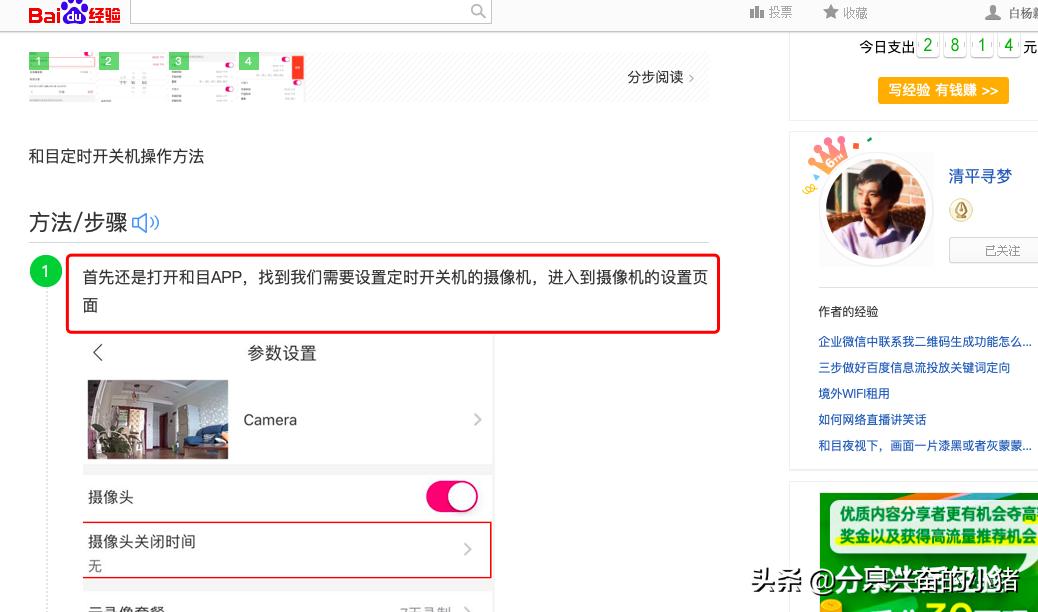Viewport: 1038px width, 612px height.
Task: Toggle the 摄像头 switch in the screenshot
Action: 451,496
